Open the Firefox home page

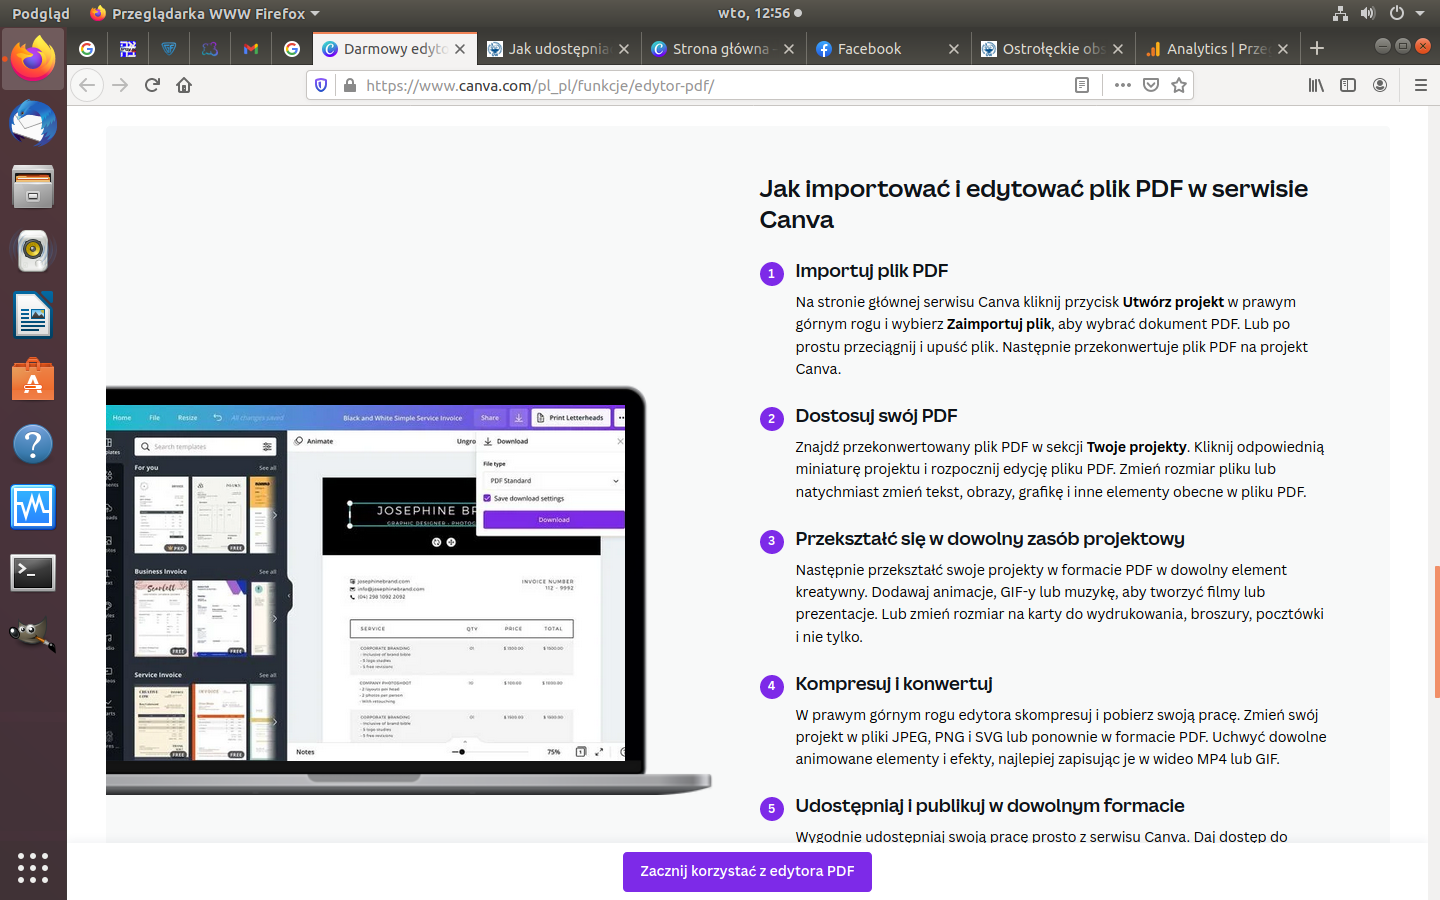(184, 85)
